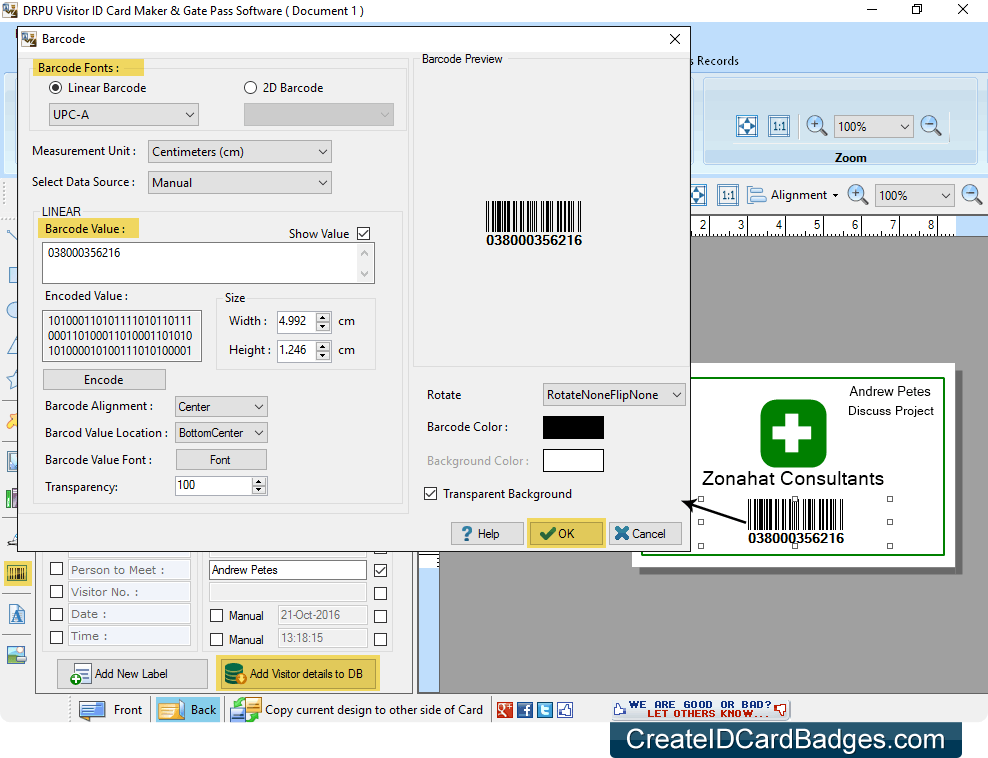Screen dimensions: 988x758
Task: Check the Person to Meet label checkbox
Action: click(x=57, y=569)
